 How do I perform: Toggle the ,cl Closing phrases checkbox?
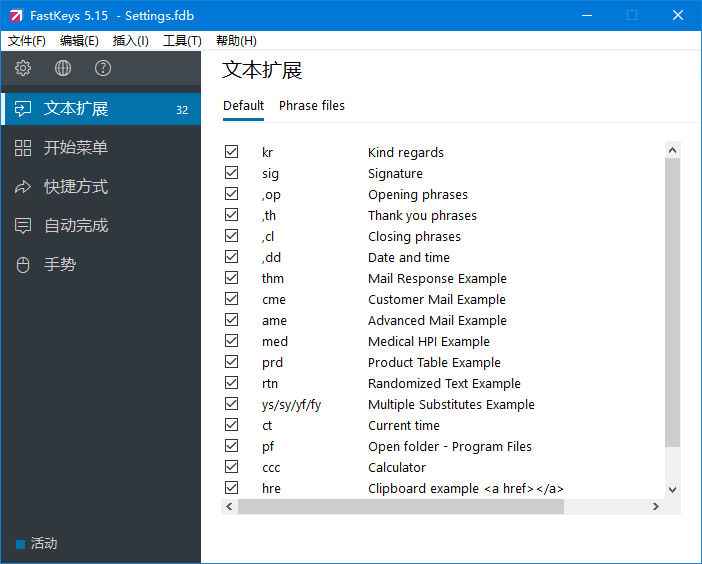[x=231, y=236]
